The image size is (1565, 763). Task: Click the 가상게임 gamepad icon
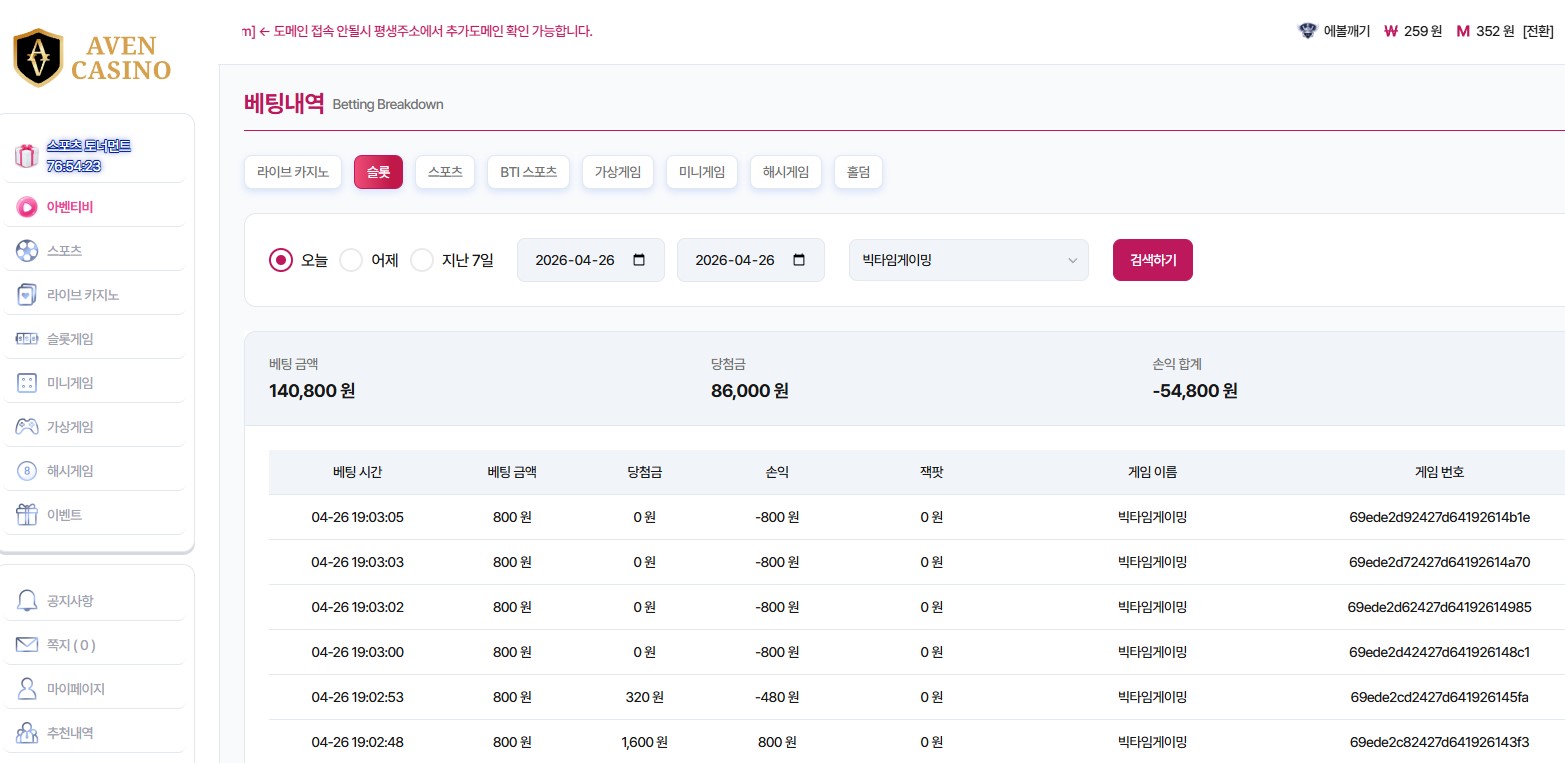27,427
